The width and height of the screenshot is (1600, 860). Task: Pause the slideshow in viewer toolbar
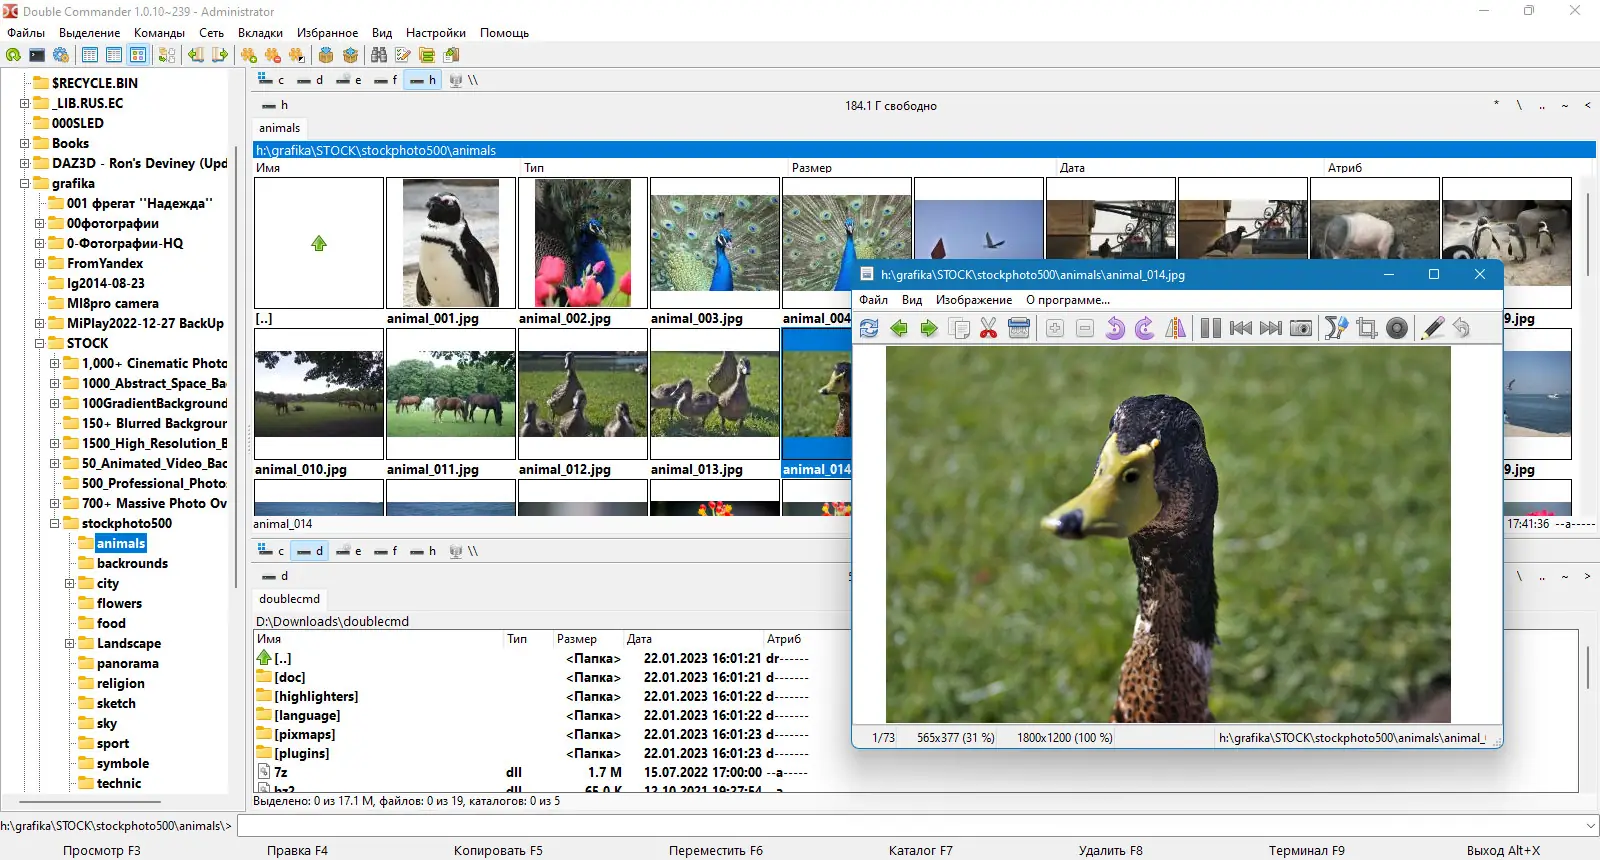click(x=1210, y=329)
